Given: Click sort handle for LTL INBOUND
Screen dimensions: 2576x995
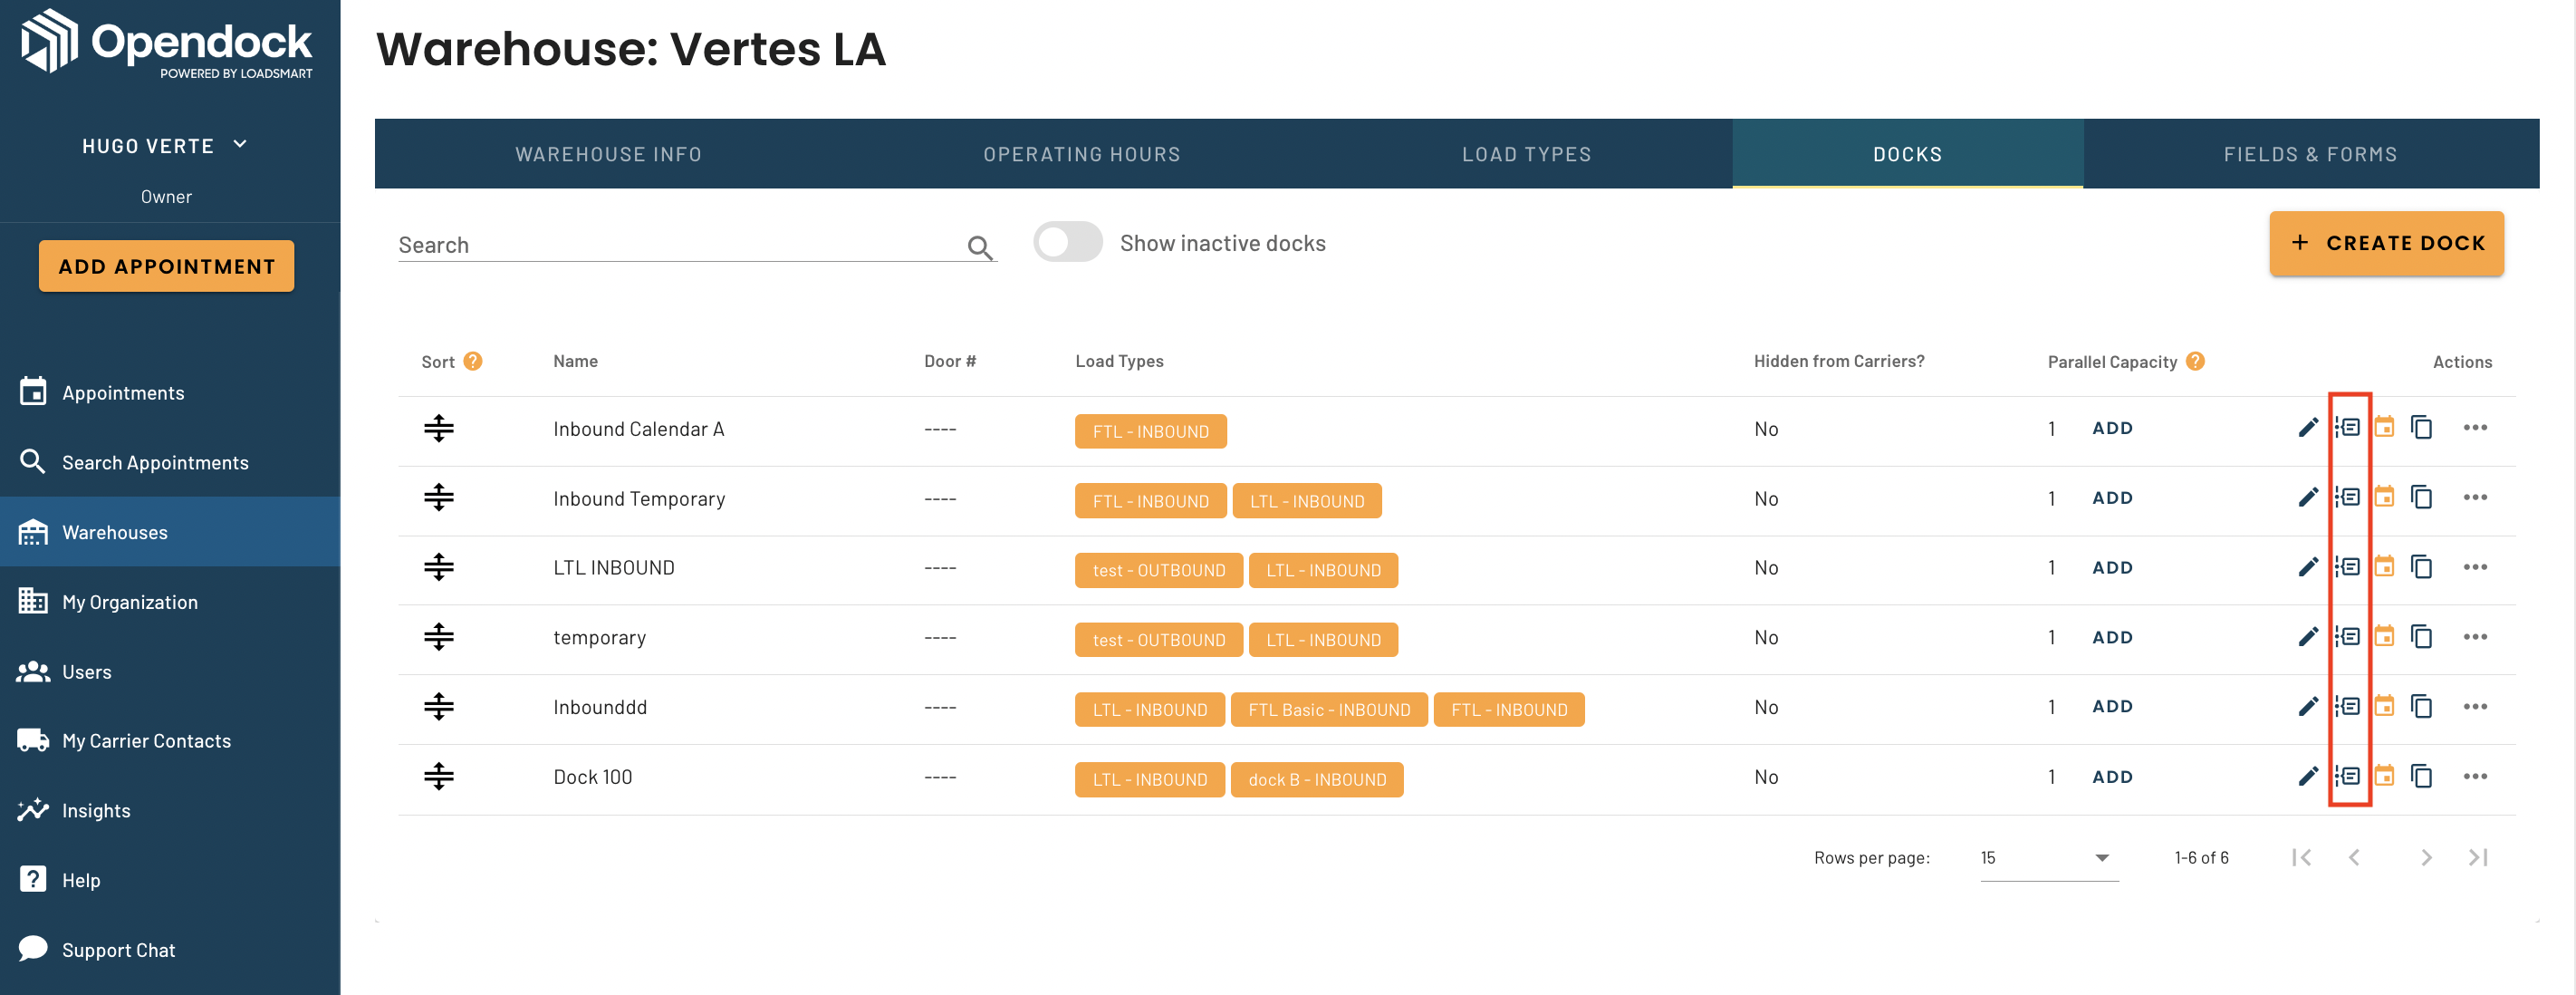Looking at the screenshot, I should click(x=438, y=567).
